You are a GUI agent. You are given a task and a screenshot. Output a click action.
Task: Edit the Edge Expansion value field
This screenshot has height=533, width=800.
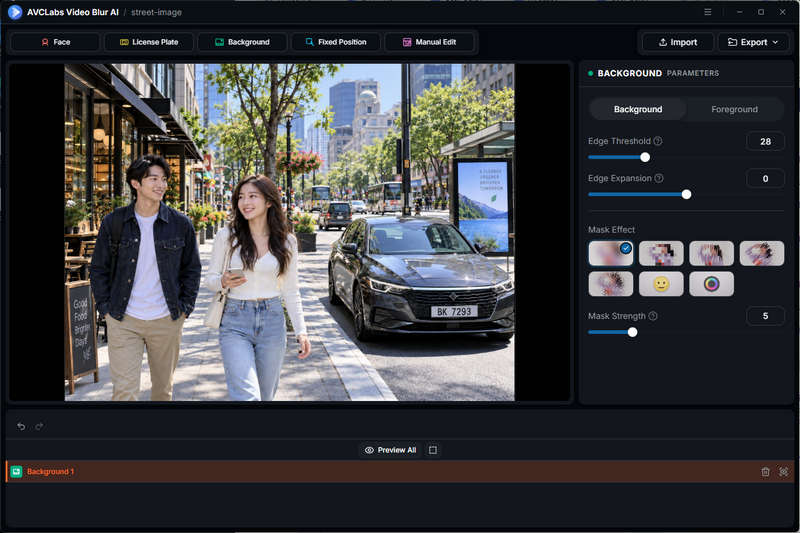coord(765,179)
